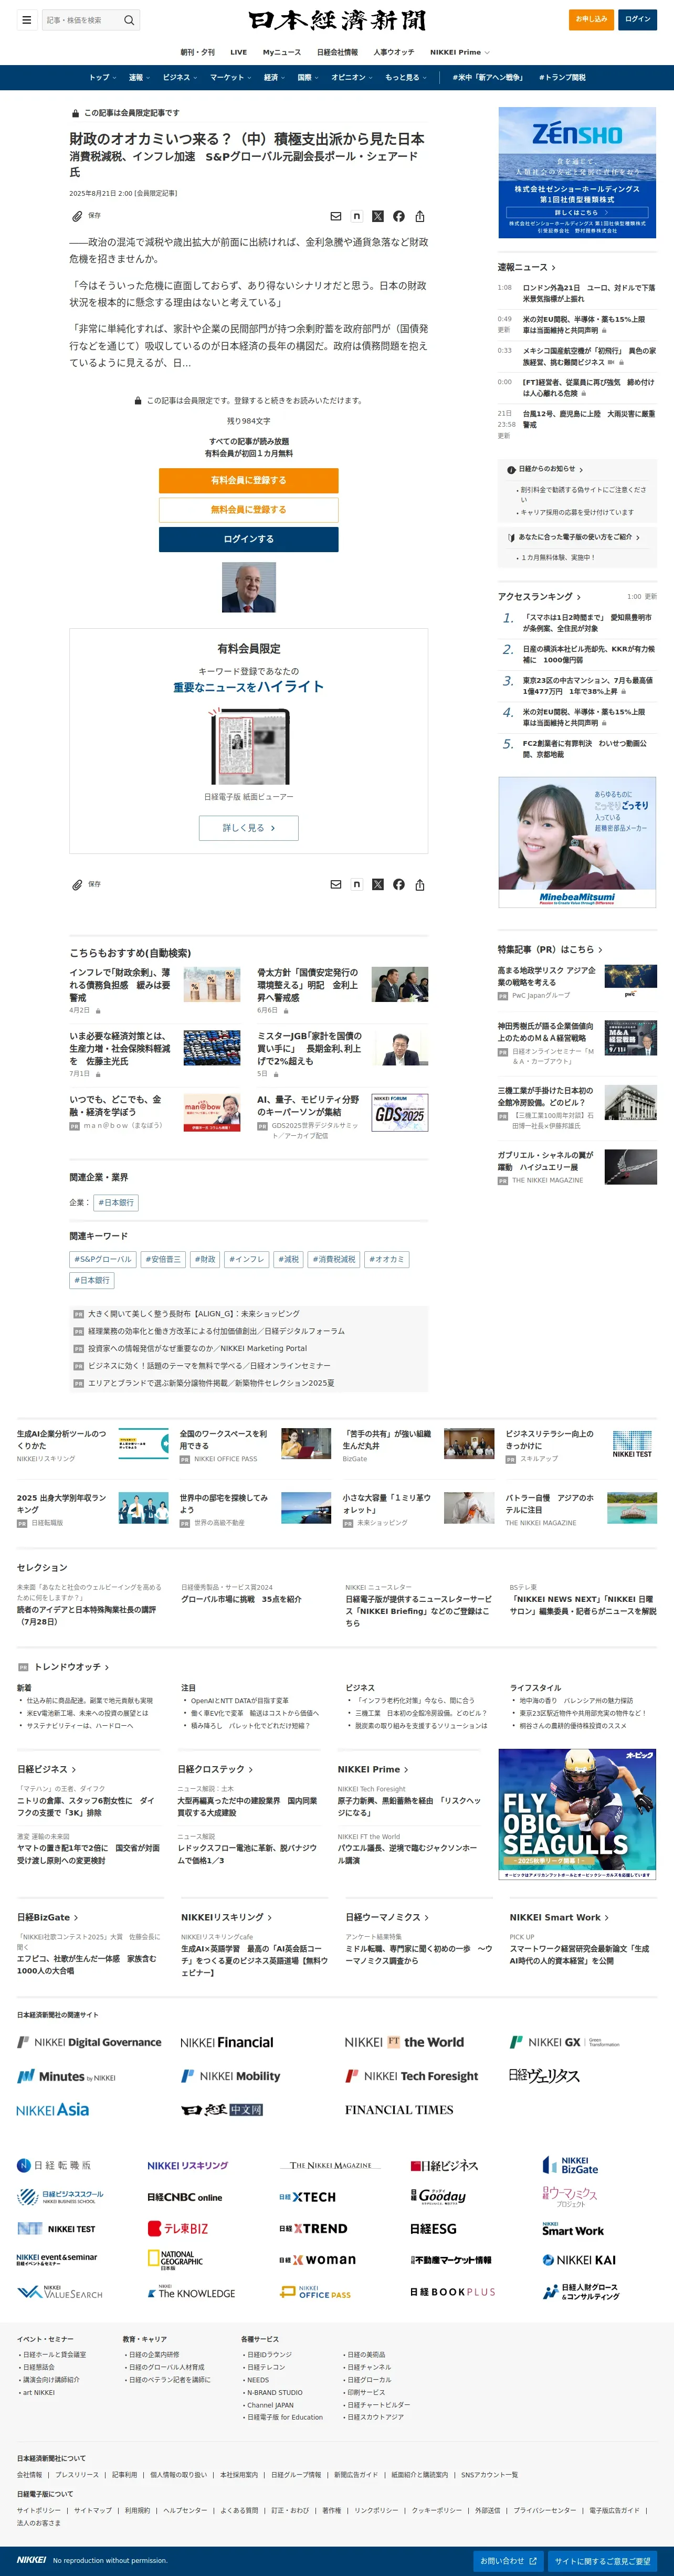
Task: Expand the もっと見る navigation dropdown
Action: 406,77
